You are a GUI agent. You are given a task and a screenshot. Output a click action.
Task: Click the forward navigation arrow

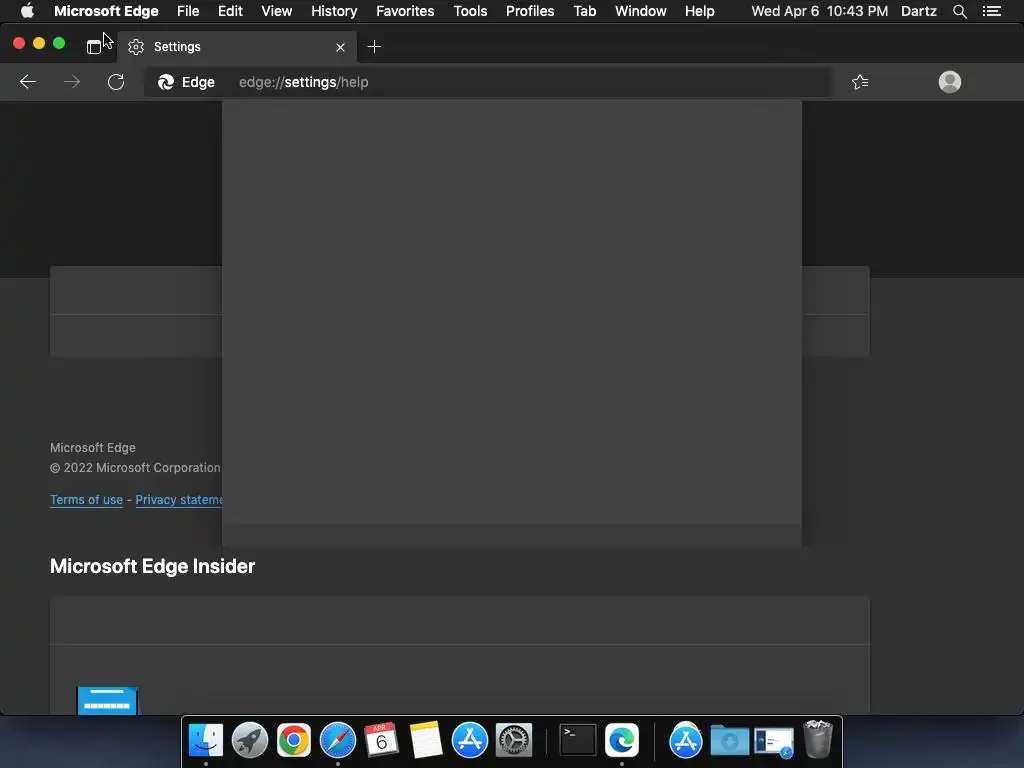[x=72, y=82]
